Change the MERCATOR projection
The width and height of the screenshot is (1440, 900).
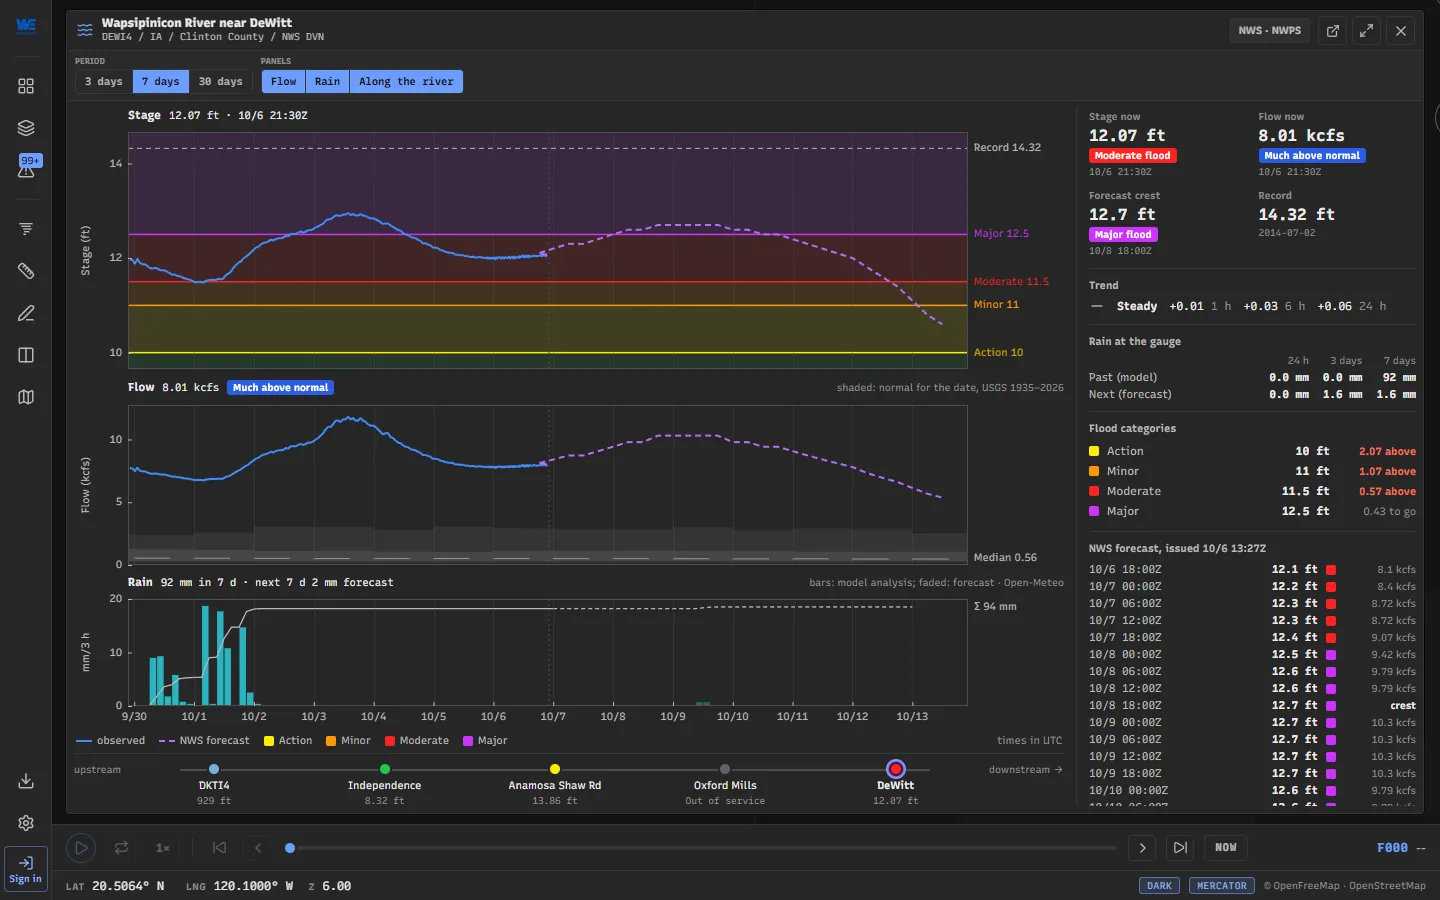point(1222,886)
